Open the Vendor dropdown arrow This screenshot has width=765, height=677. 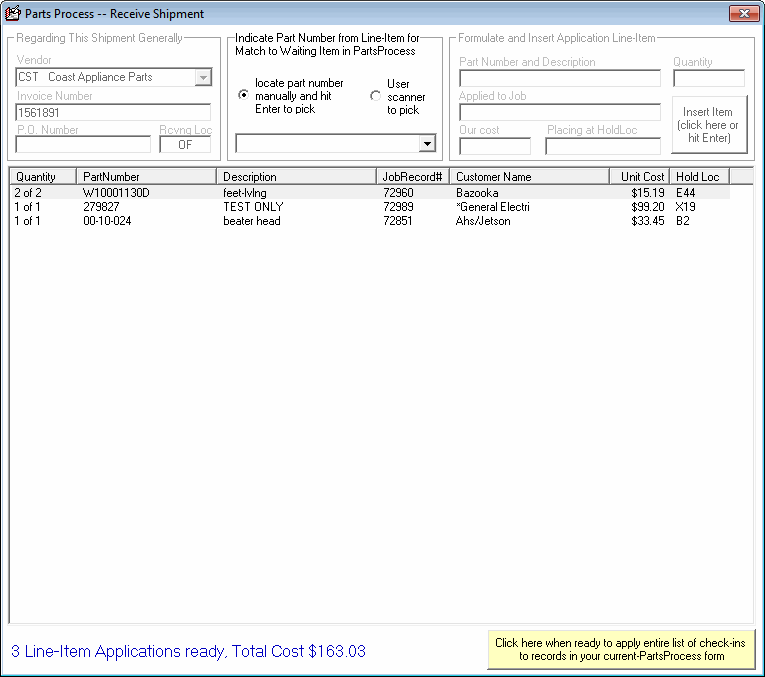[x=204, y=77]
